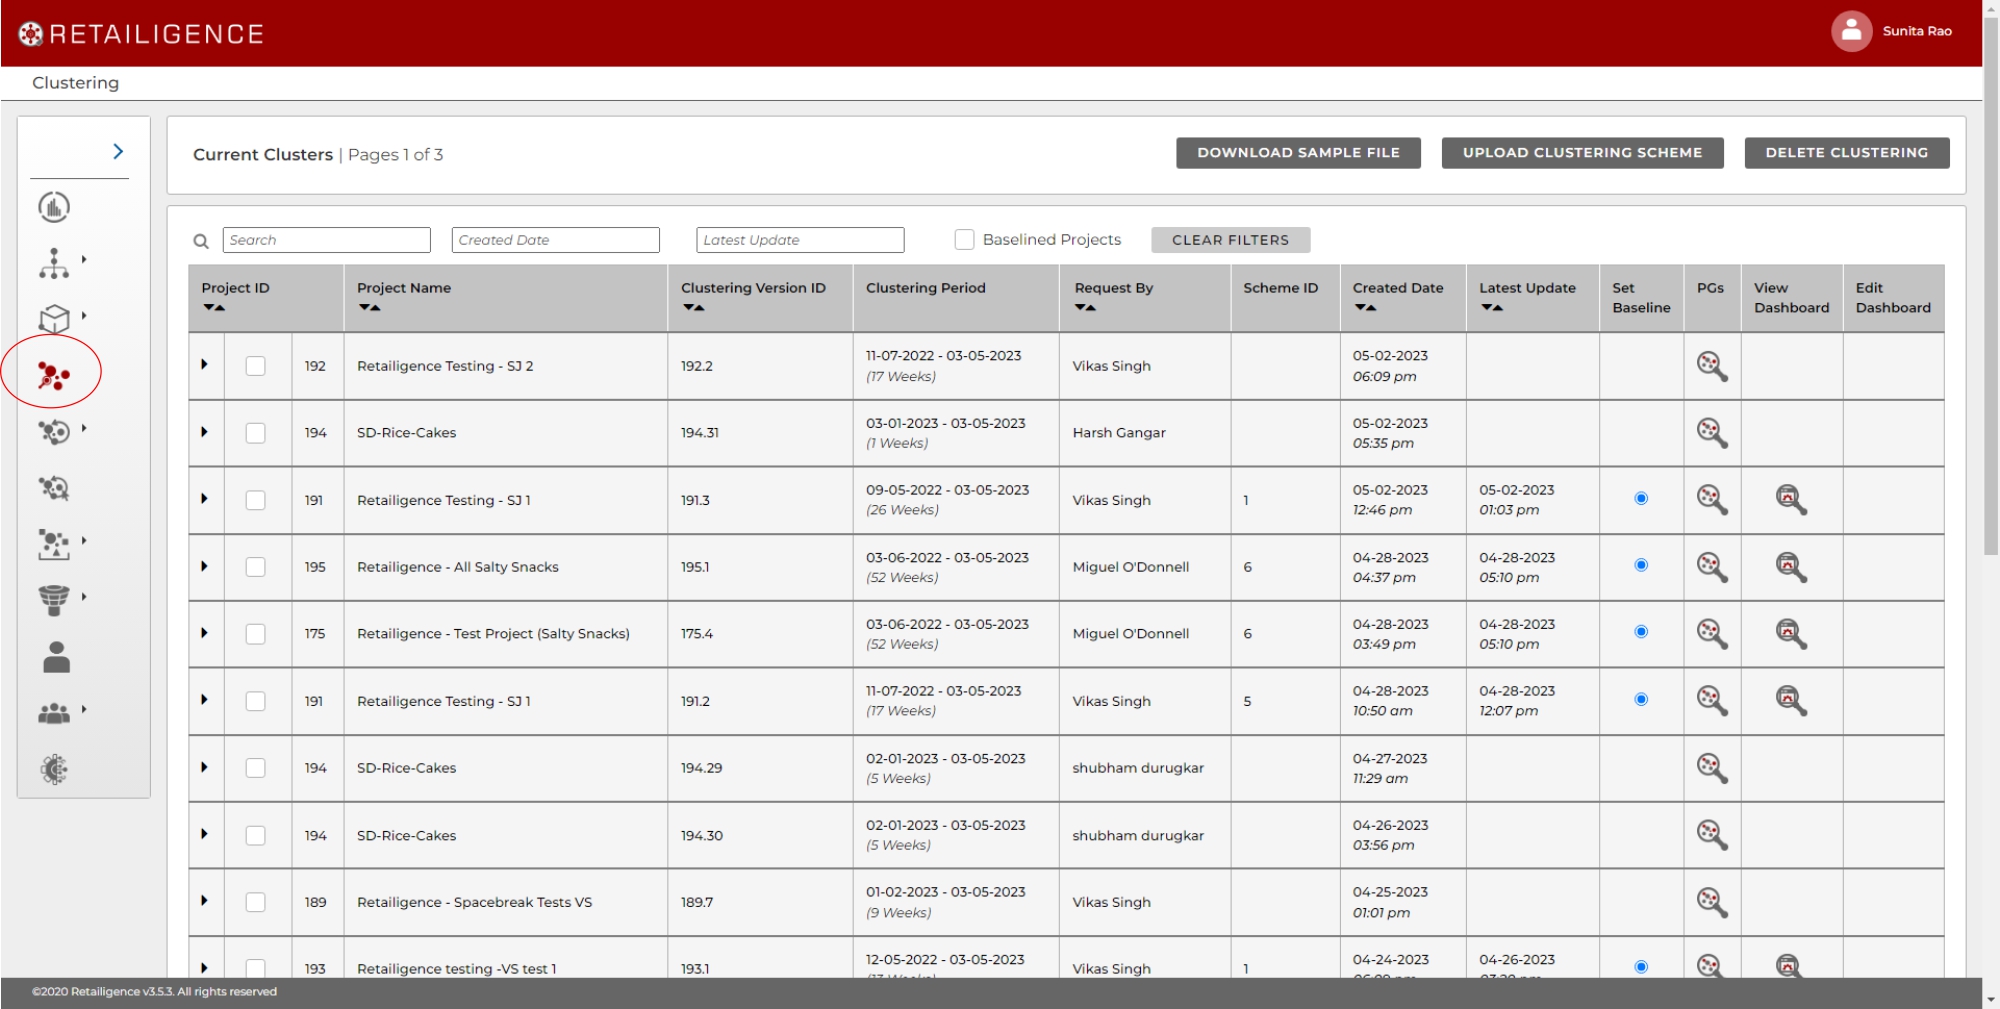Open the hierarchy tree sidebar icon
Screen dimensions: 2000x1009
pos(54,263)
